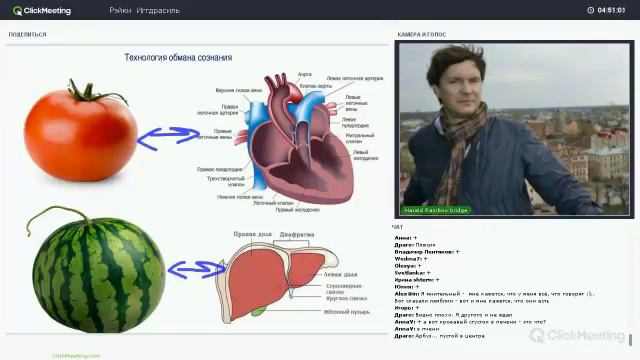Click the chat panel scrollbar handle

tap(630, 340)
